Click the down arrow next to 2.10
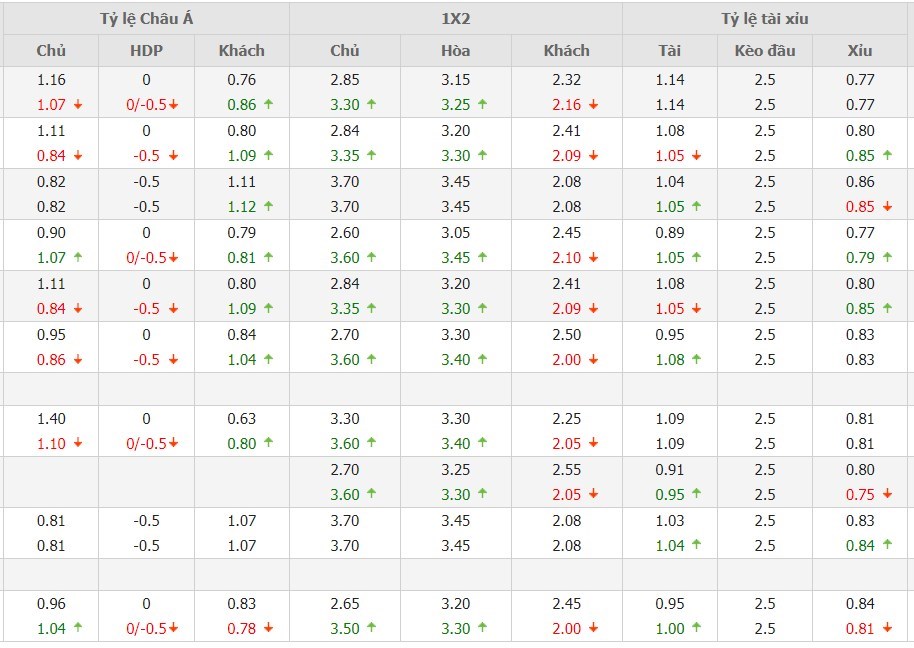Image resolution: width=914 pixels, height=648 pixels. (x=593, y=258)
